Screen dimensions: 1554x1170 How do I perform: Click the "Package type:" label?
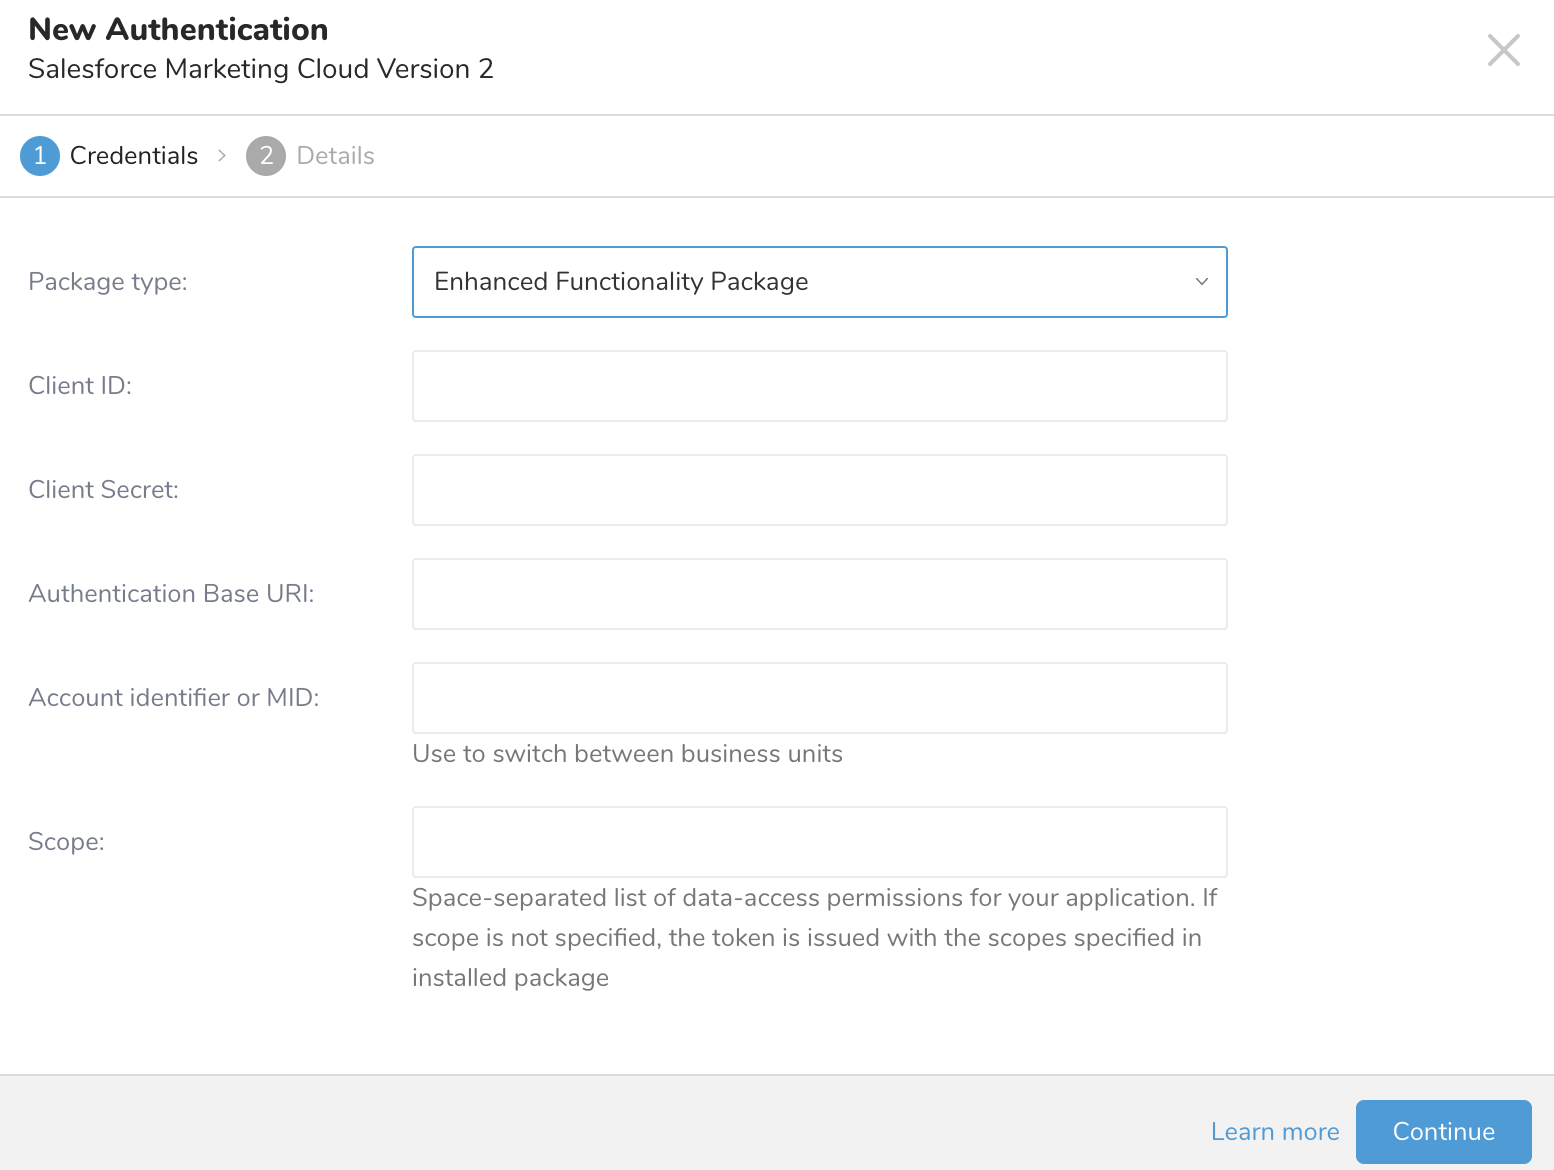click(x=108, y=282)
